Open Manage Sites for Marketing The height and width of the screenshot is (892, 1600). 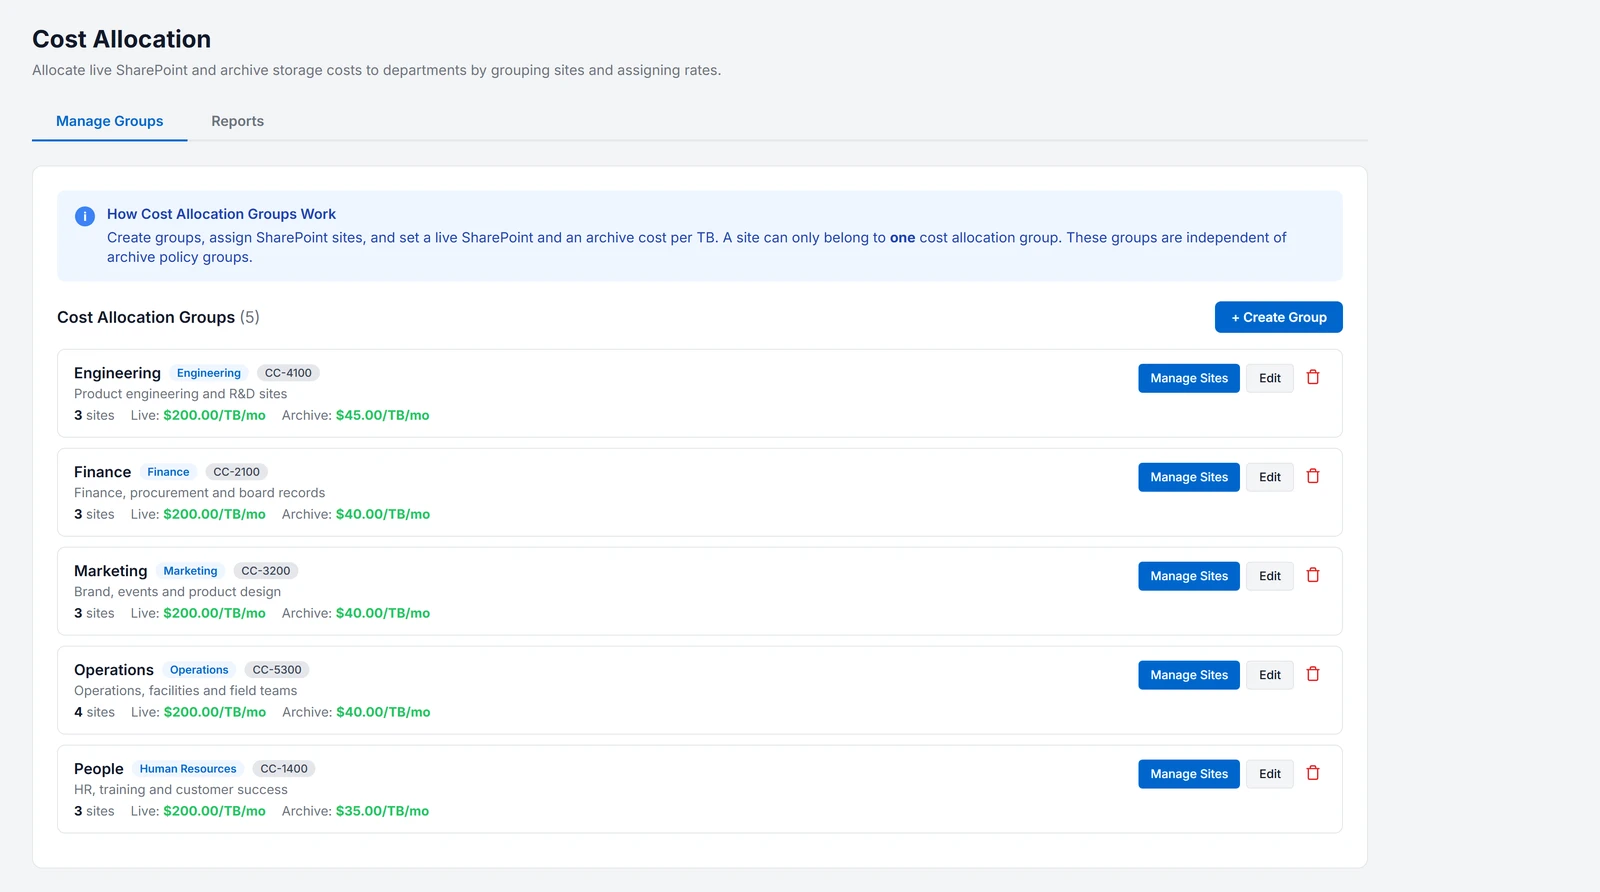click(x=1189, y=576)
